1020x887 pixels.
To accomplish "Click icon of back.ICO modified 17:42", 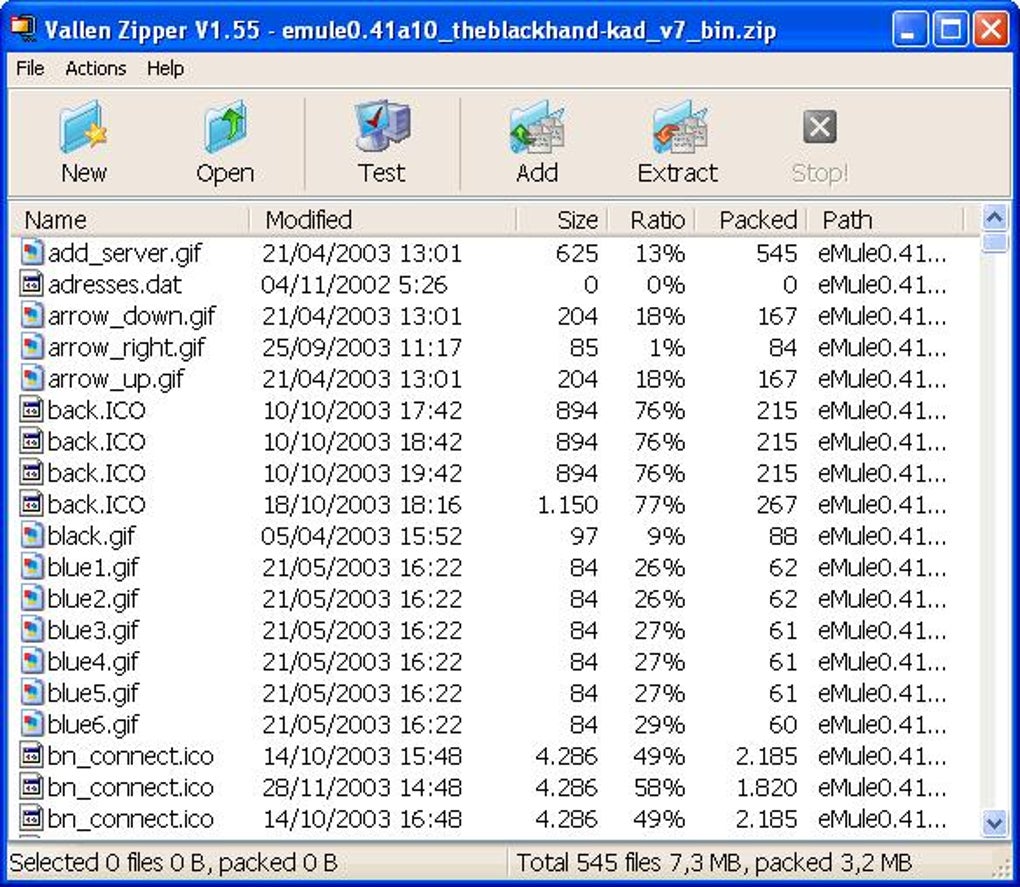I will coord(32,410).
